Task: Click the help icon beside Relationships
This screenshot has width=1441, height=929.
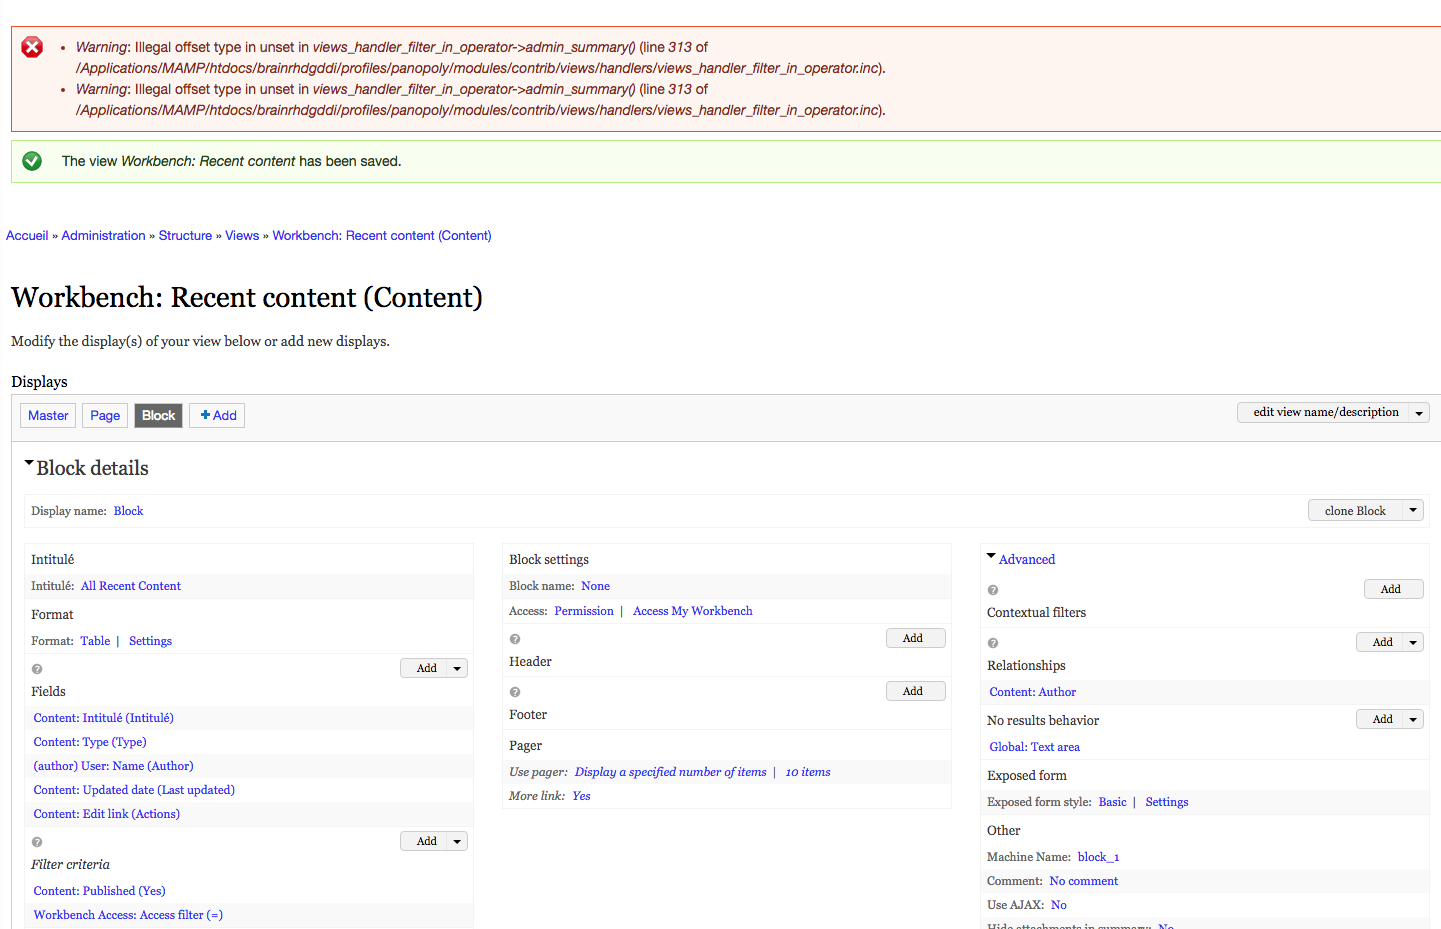Action: (x=992, y=642)
